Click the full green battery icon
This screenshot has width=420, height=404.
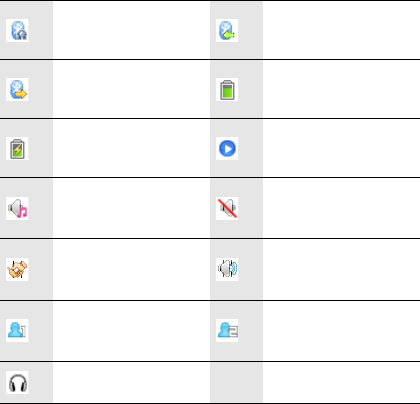click(x=227, y=89)
